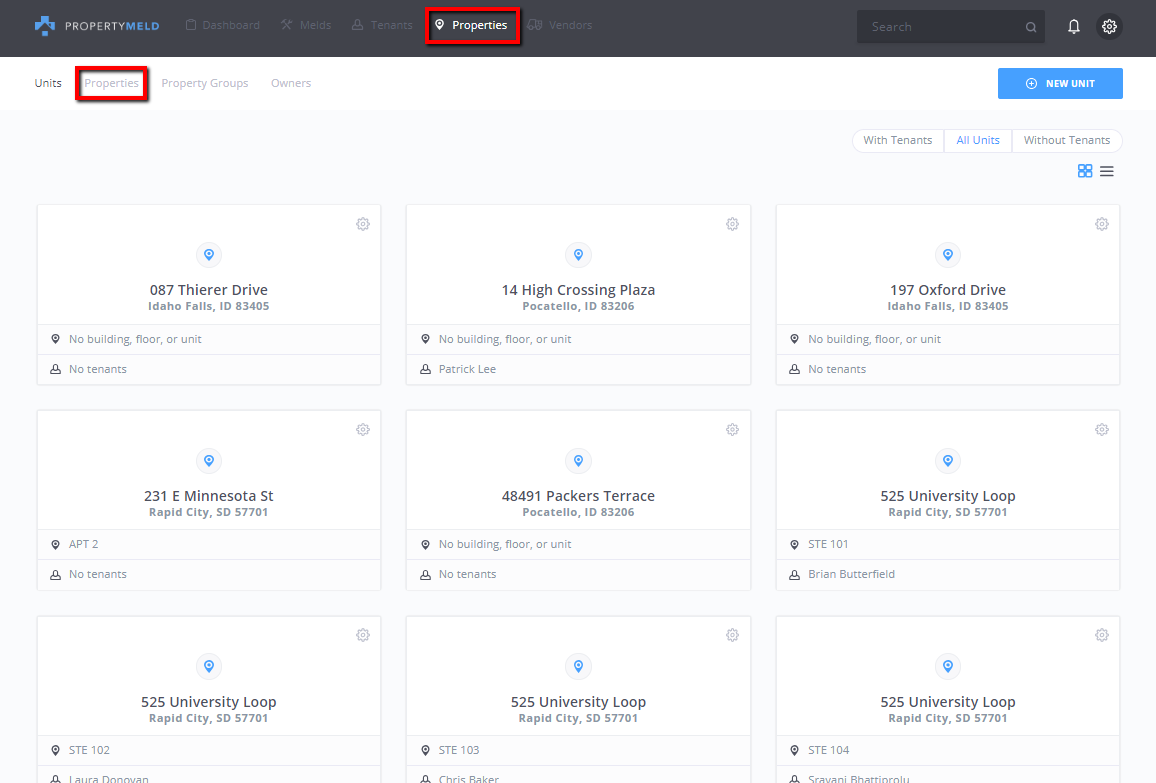Open the settings gear in top bar
Screen dimensions: 1156x783
point(1109,27)
